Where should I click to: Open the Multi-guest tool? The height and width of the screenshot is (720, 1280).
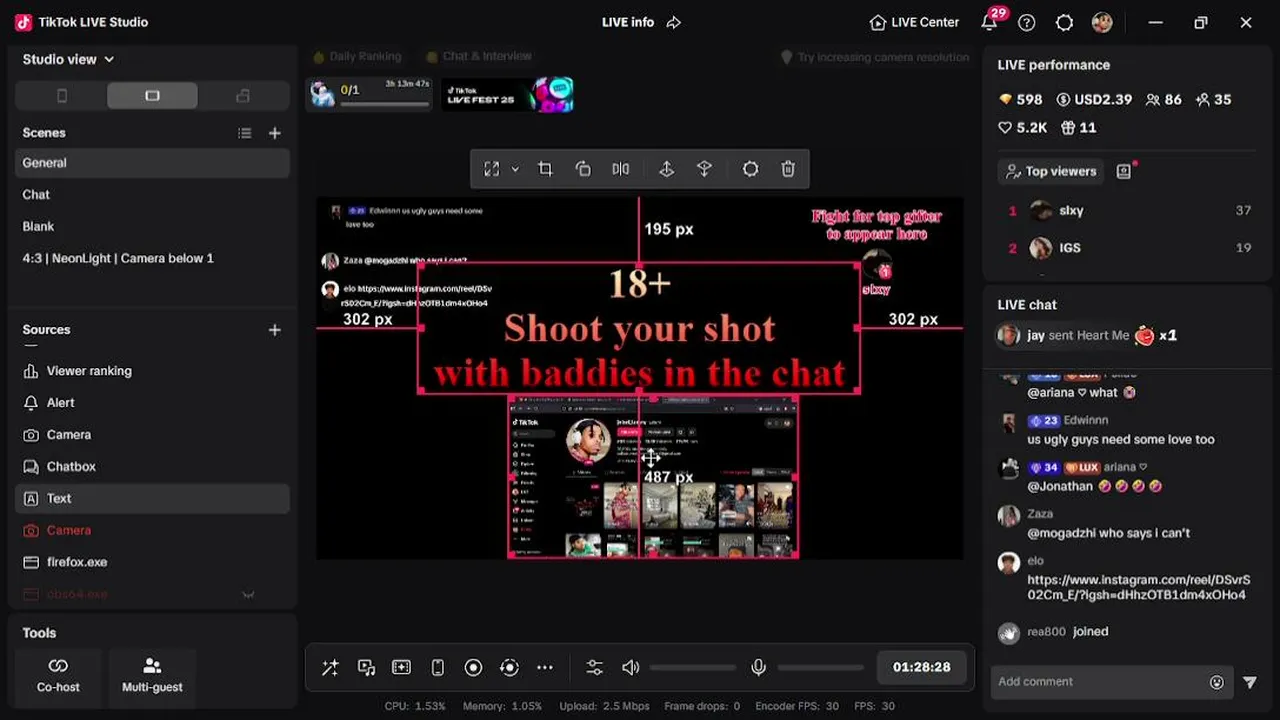[x=152, y=676]
